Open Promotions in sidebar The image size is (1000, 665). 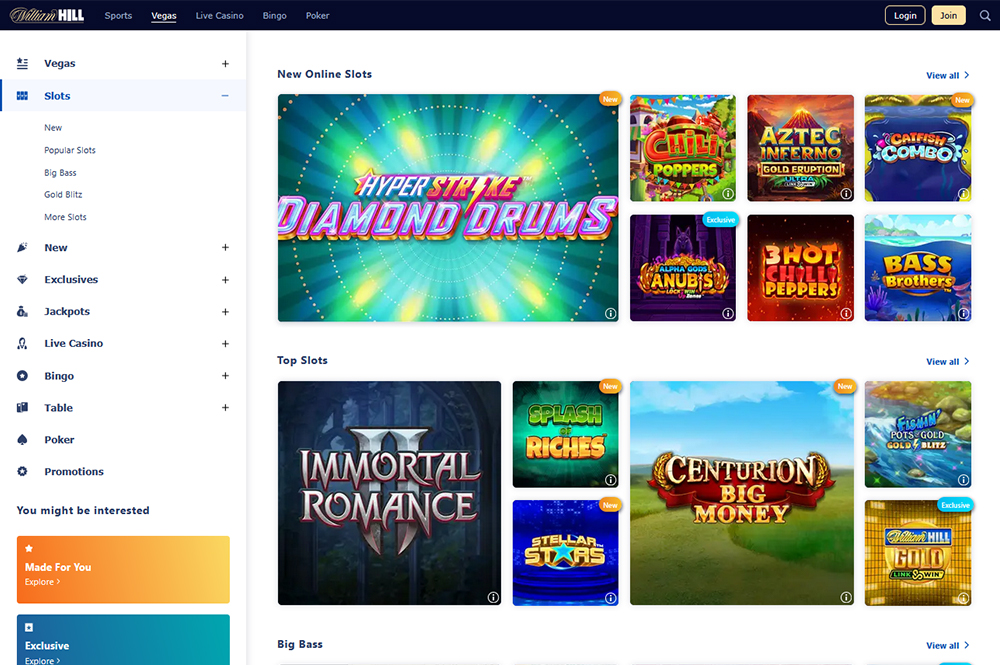pos(73,471)
